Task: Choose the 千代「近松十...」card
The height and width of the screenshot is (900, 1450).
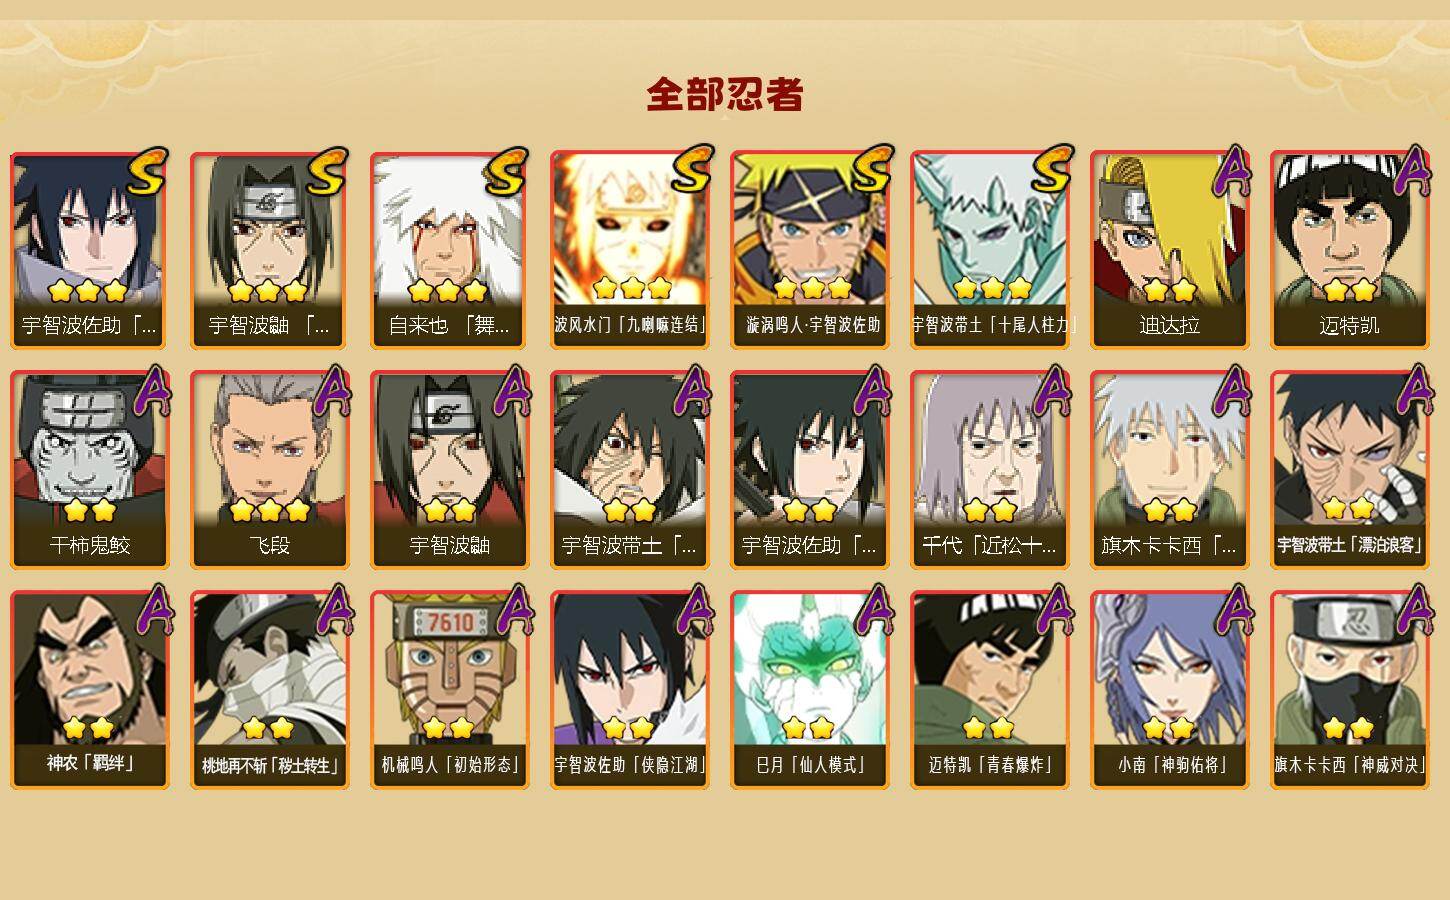Action: [x=989, y=470]
